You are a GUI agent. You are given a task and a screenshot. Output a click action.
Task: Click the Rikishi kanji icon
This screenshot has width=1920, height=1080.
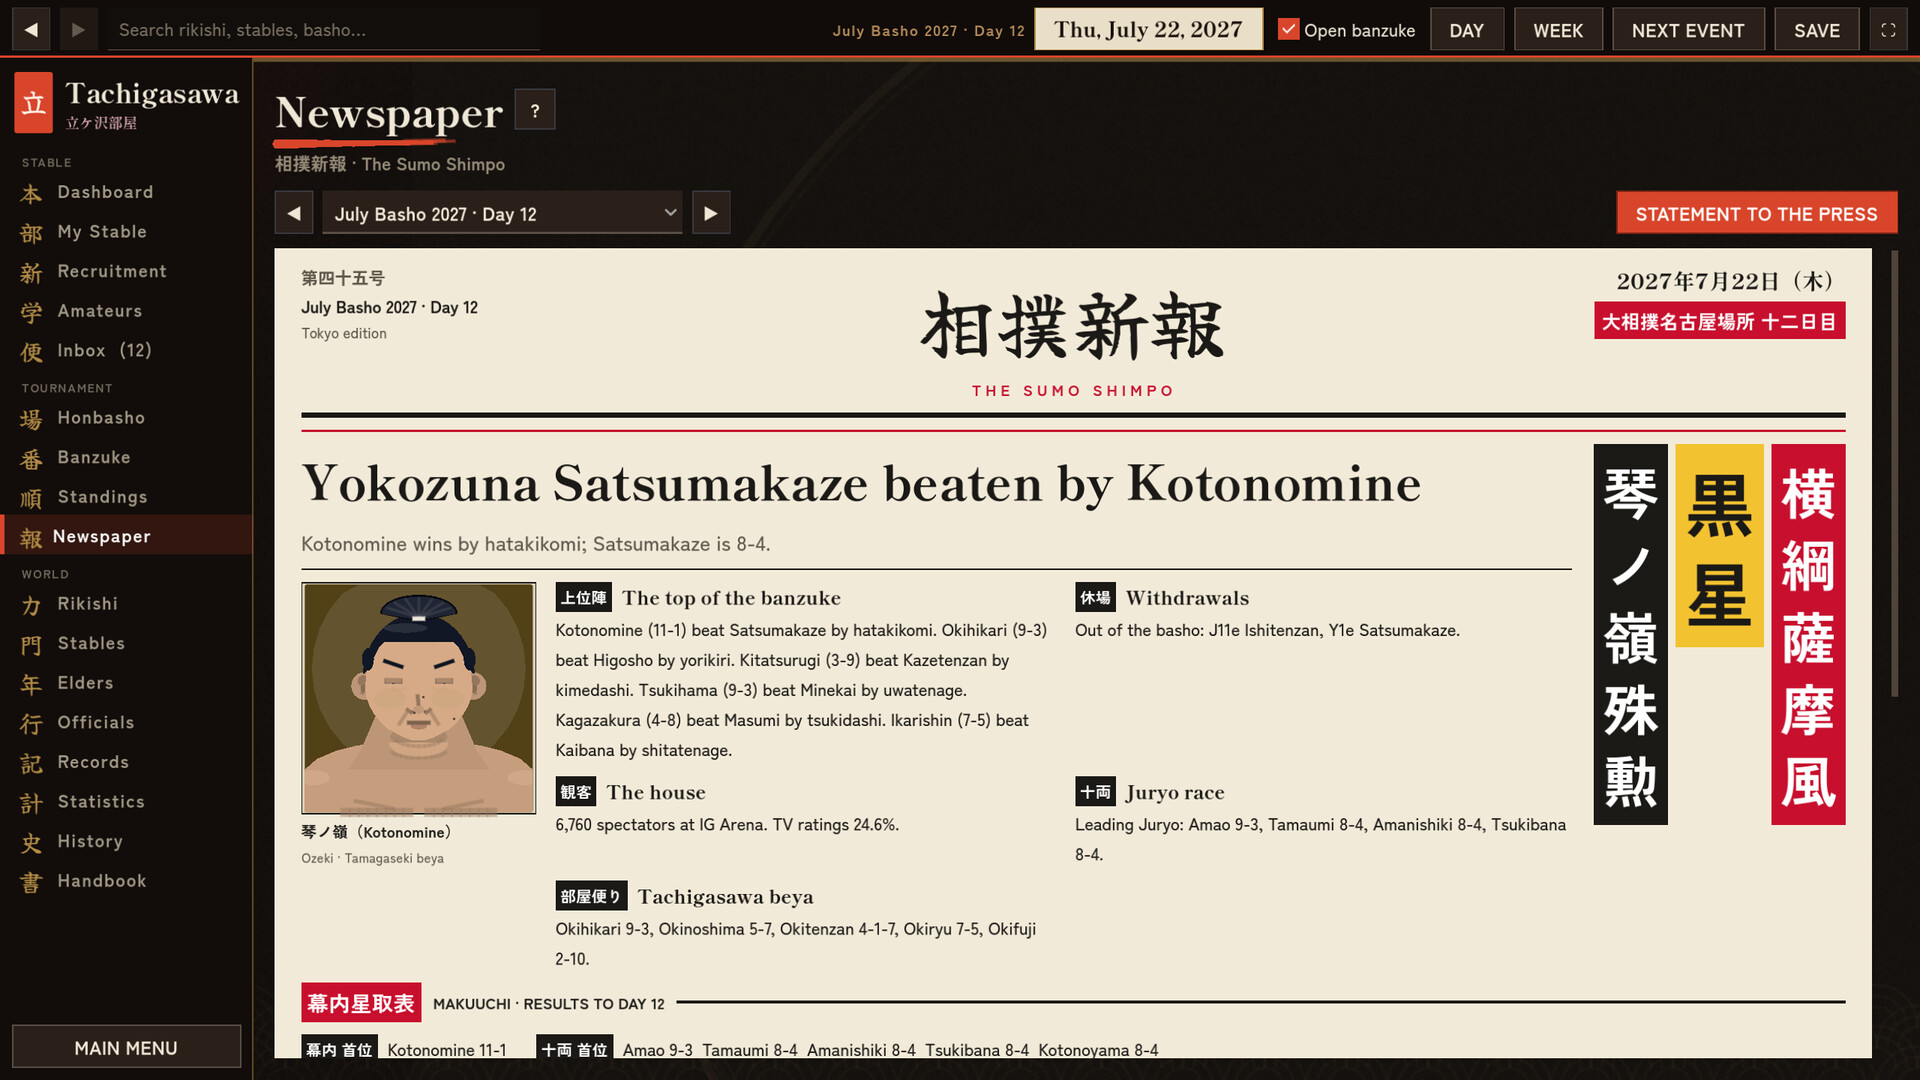coord(31,605)
